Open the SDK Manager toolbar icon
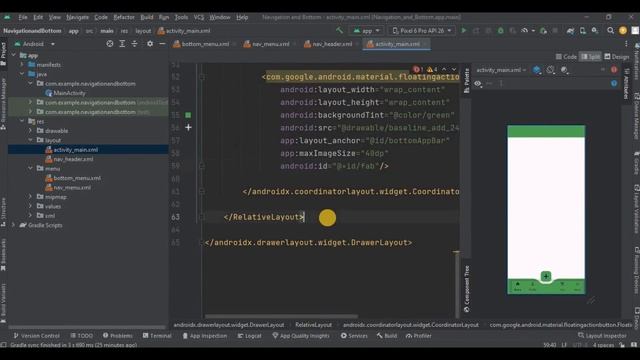This screenshot has height=360, width=640. click(x=595, y=31)
